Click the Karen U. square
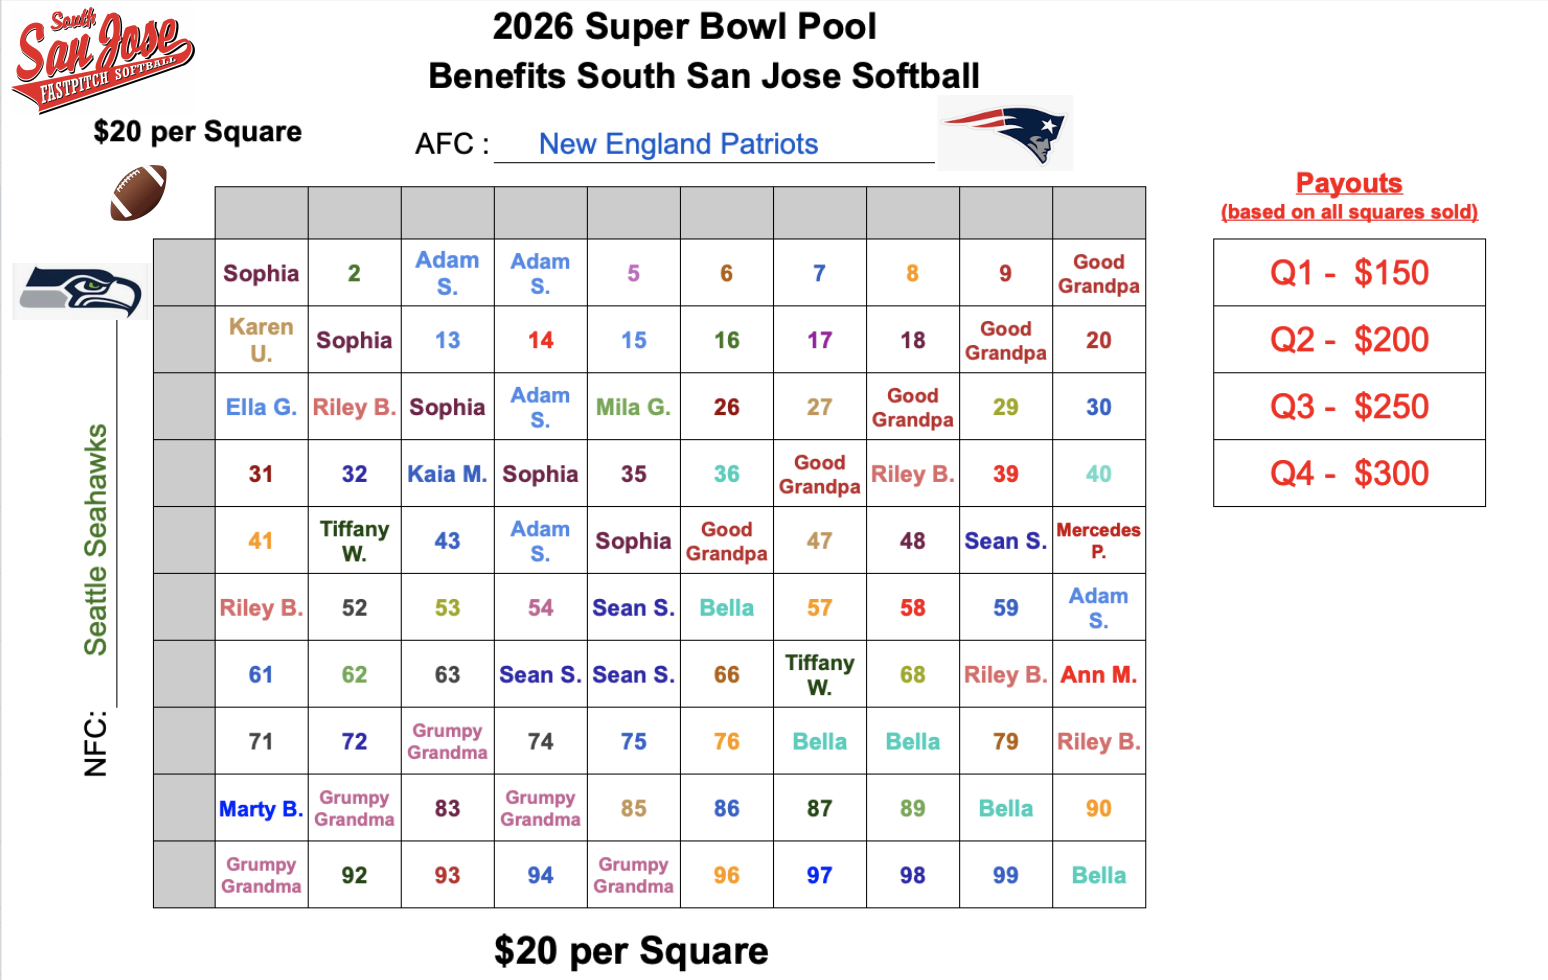 point(261,340)
